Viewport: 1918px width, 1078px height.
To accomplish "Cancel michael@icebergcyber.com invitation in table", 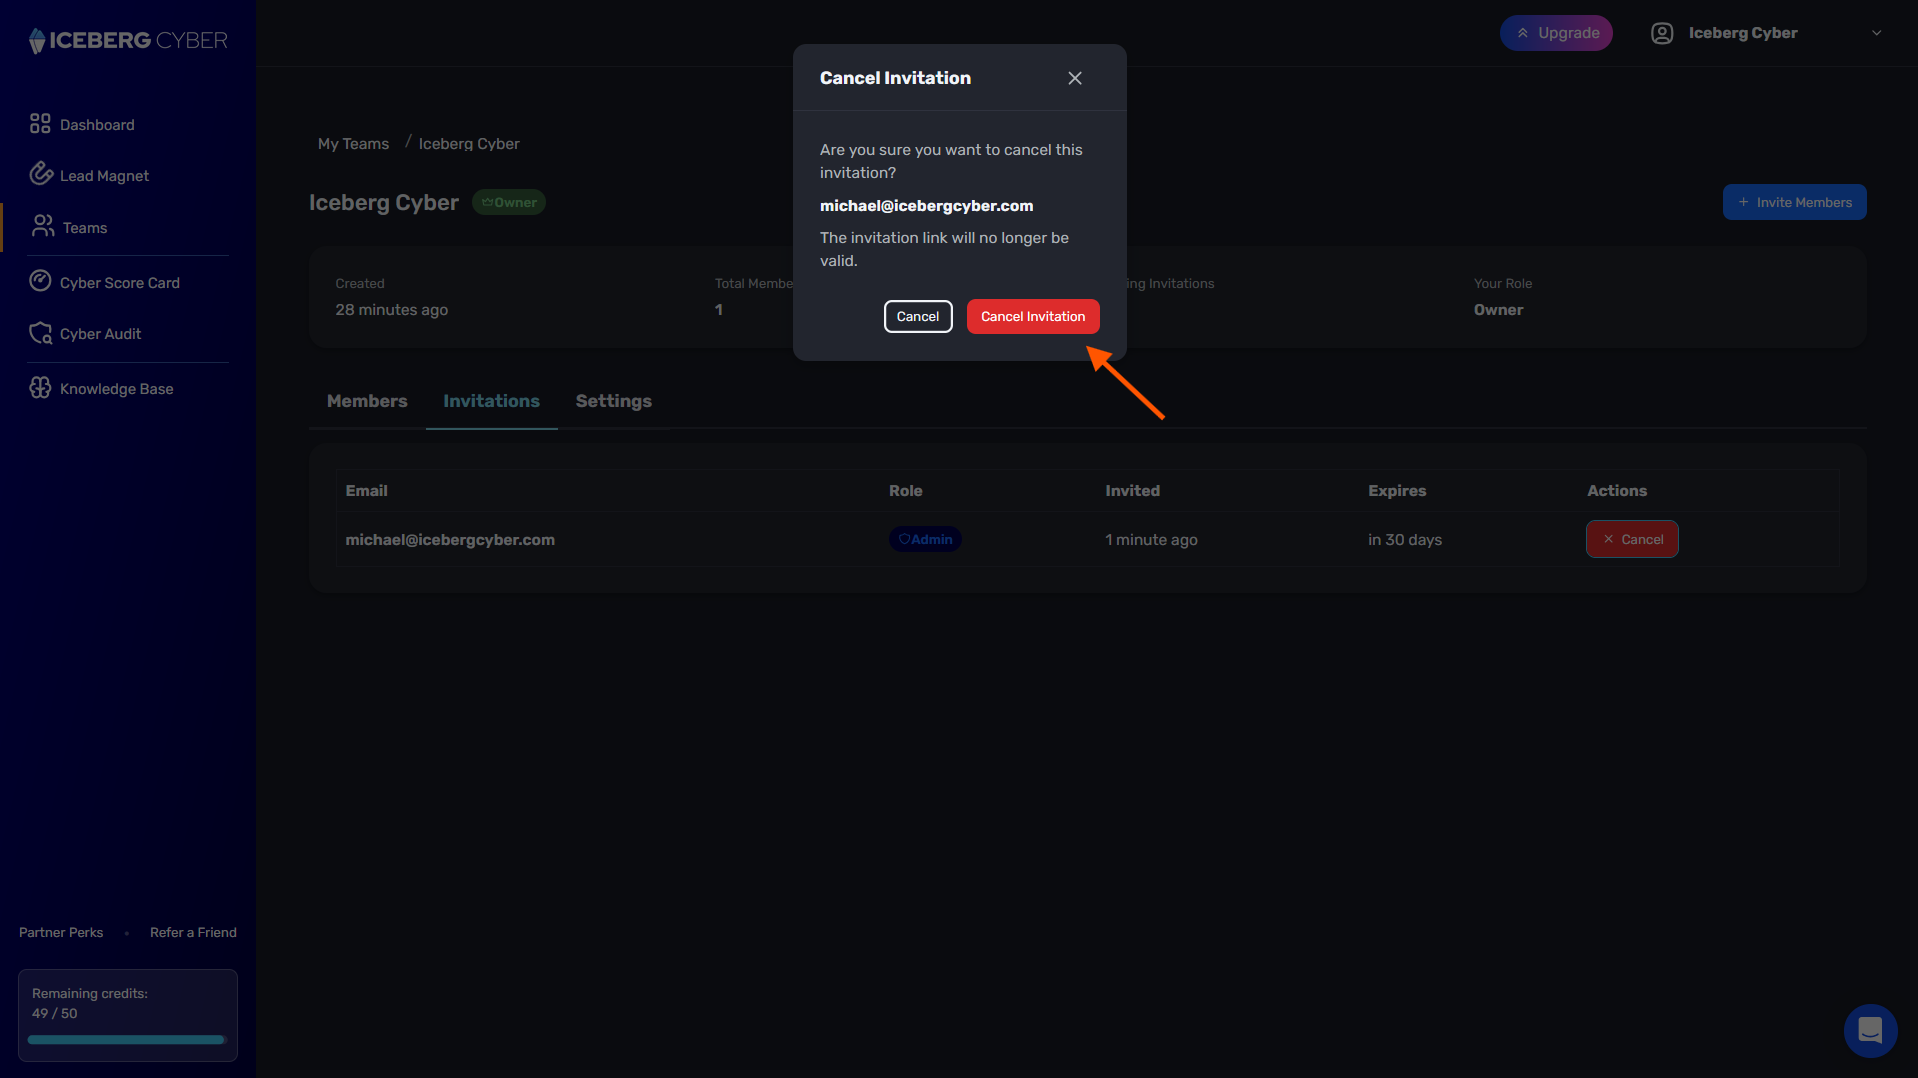I will (1632, 539).
